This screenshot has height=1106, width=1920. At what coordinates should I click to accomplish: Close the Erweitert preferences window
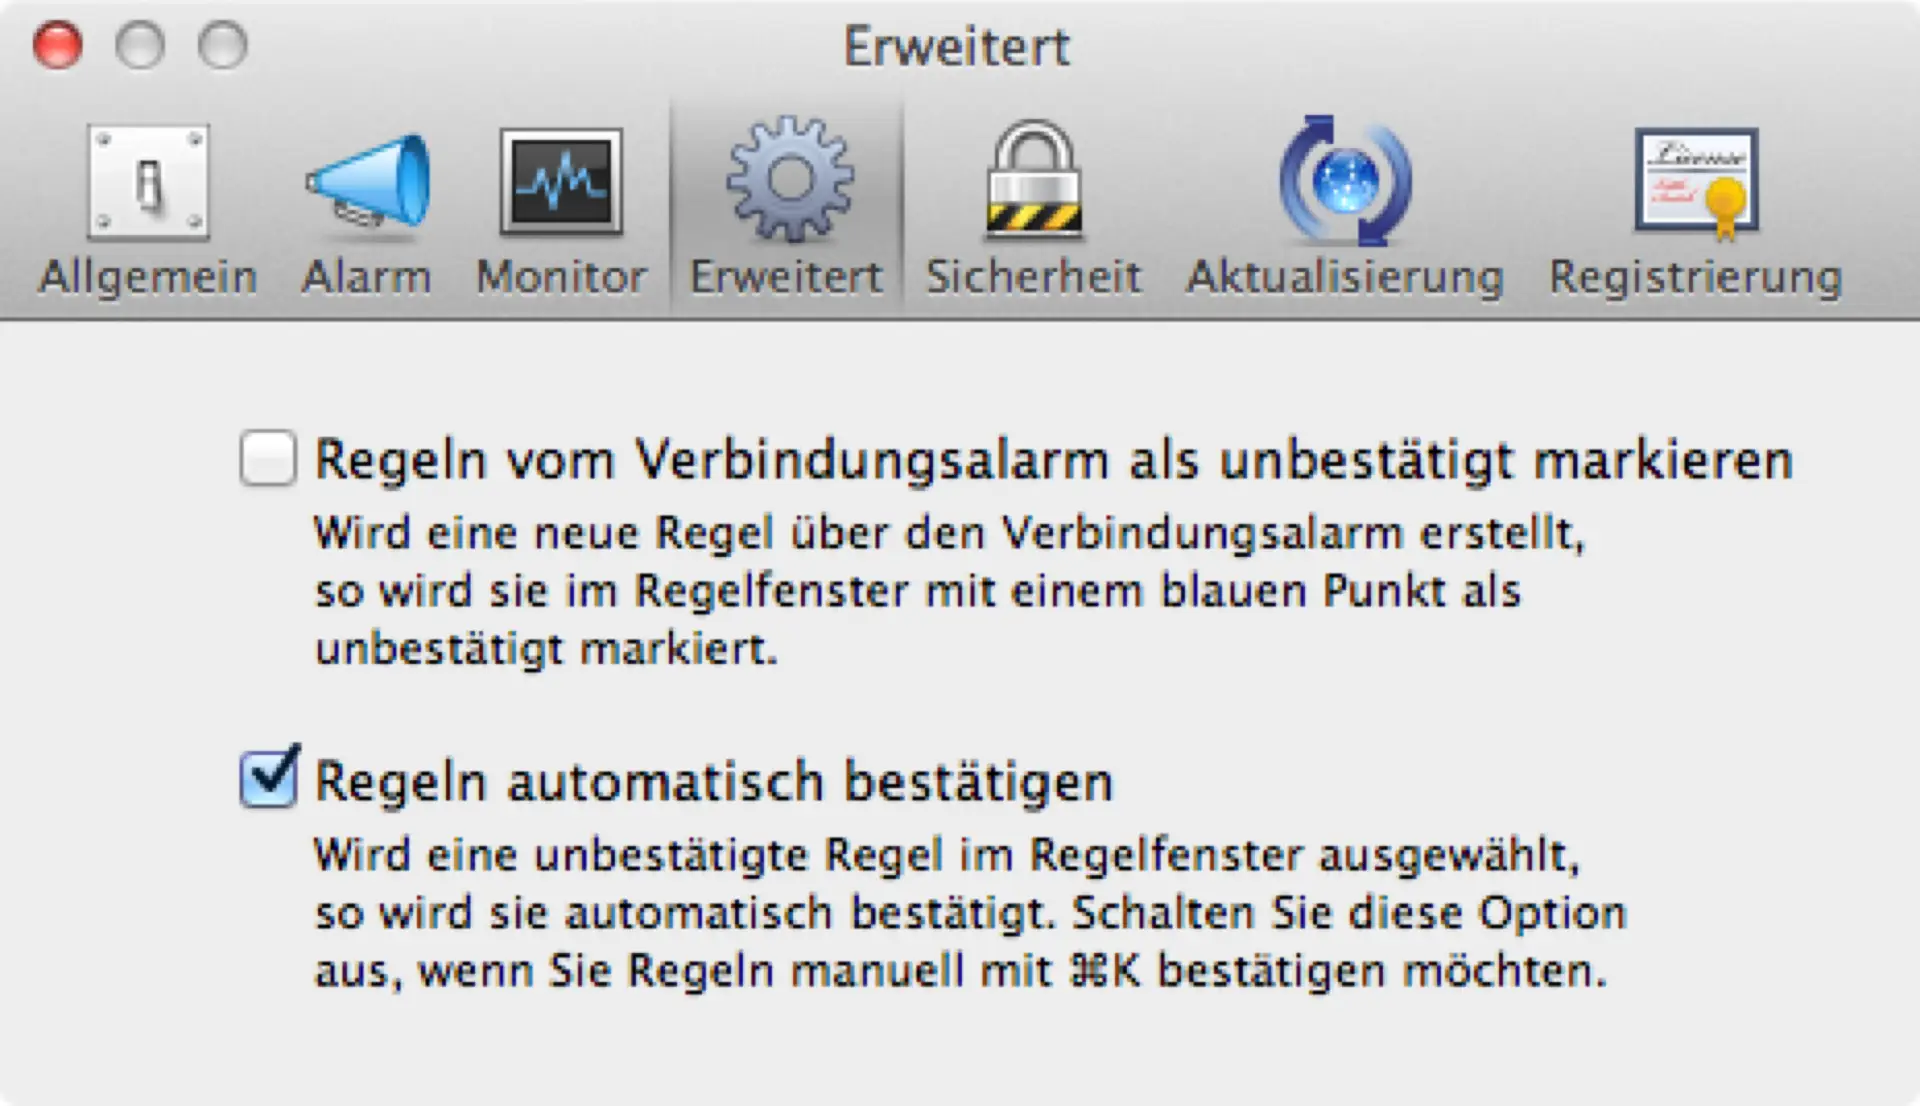[x=57, y=45]
